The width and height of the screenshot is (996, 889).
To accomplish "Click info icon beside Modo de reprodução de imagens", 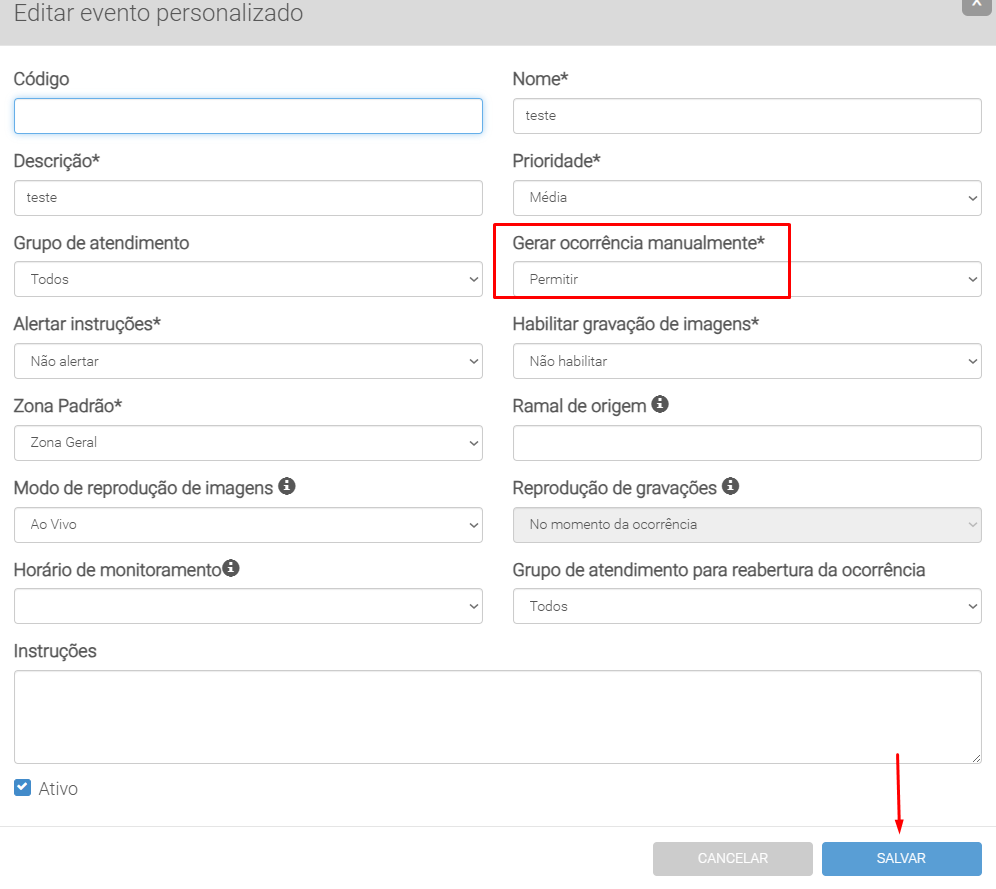I will (x=287, y=487).
